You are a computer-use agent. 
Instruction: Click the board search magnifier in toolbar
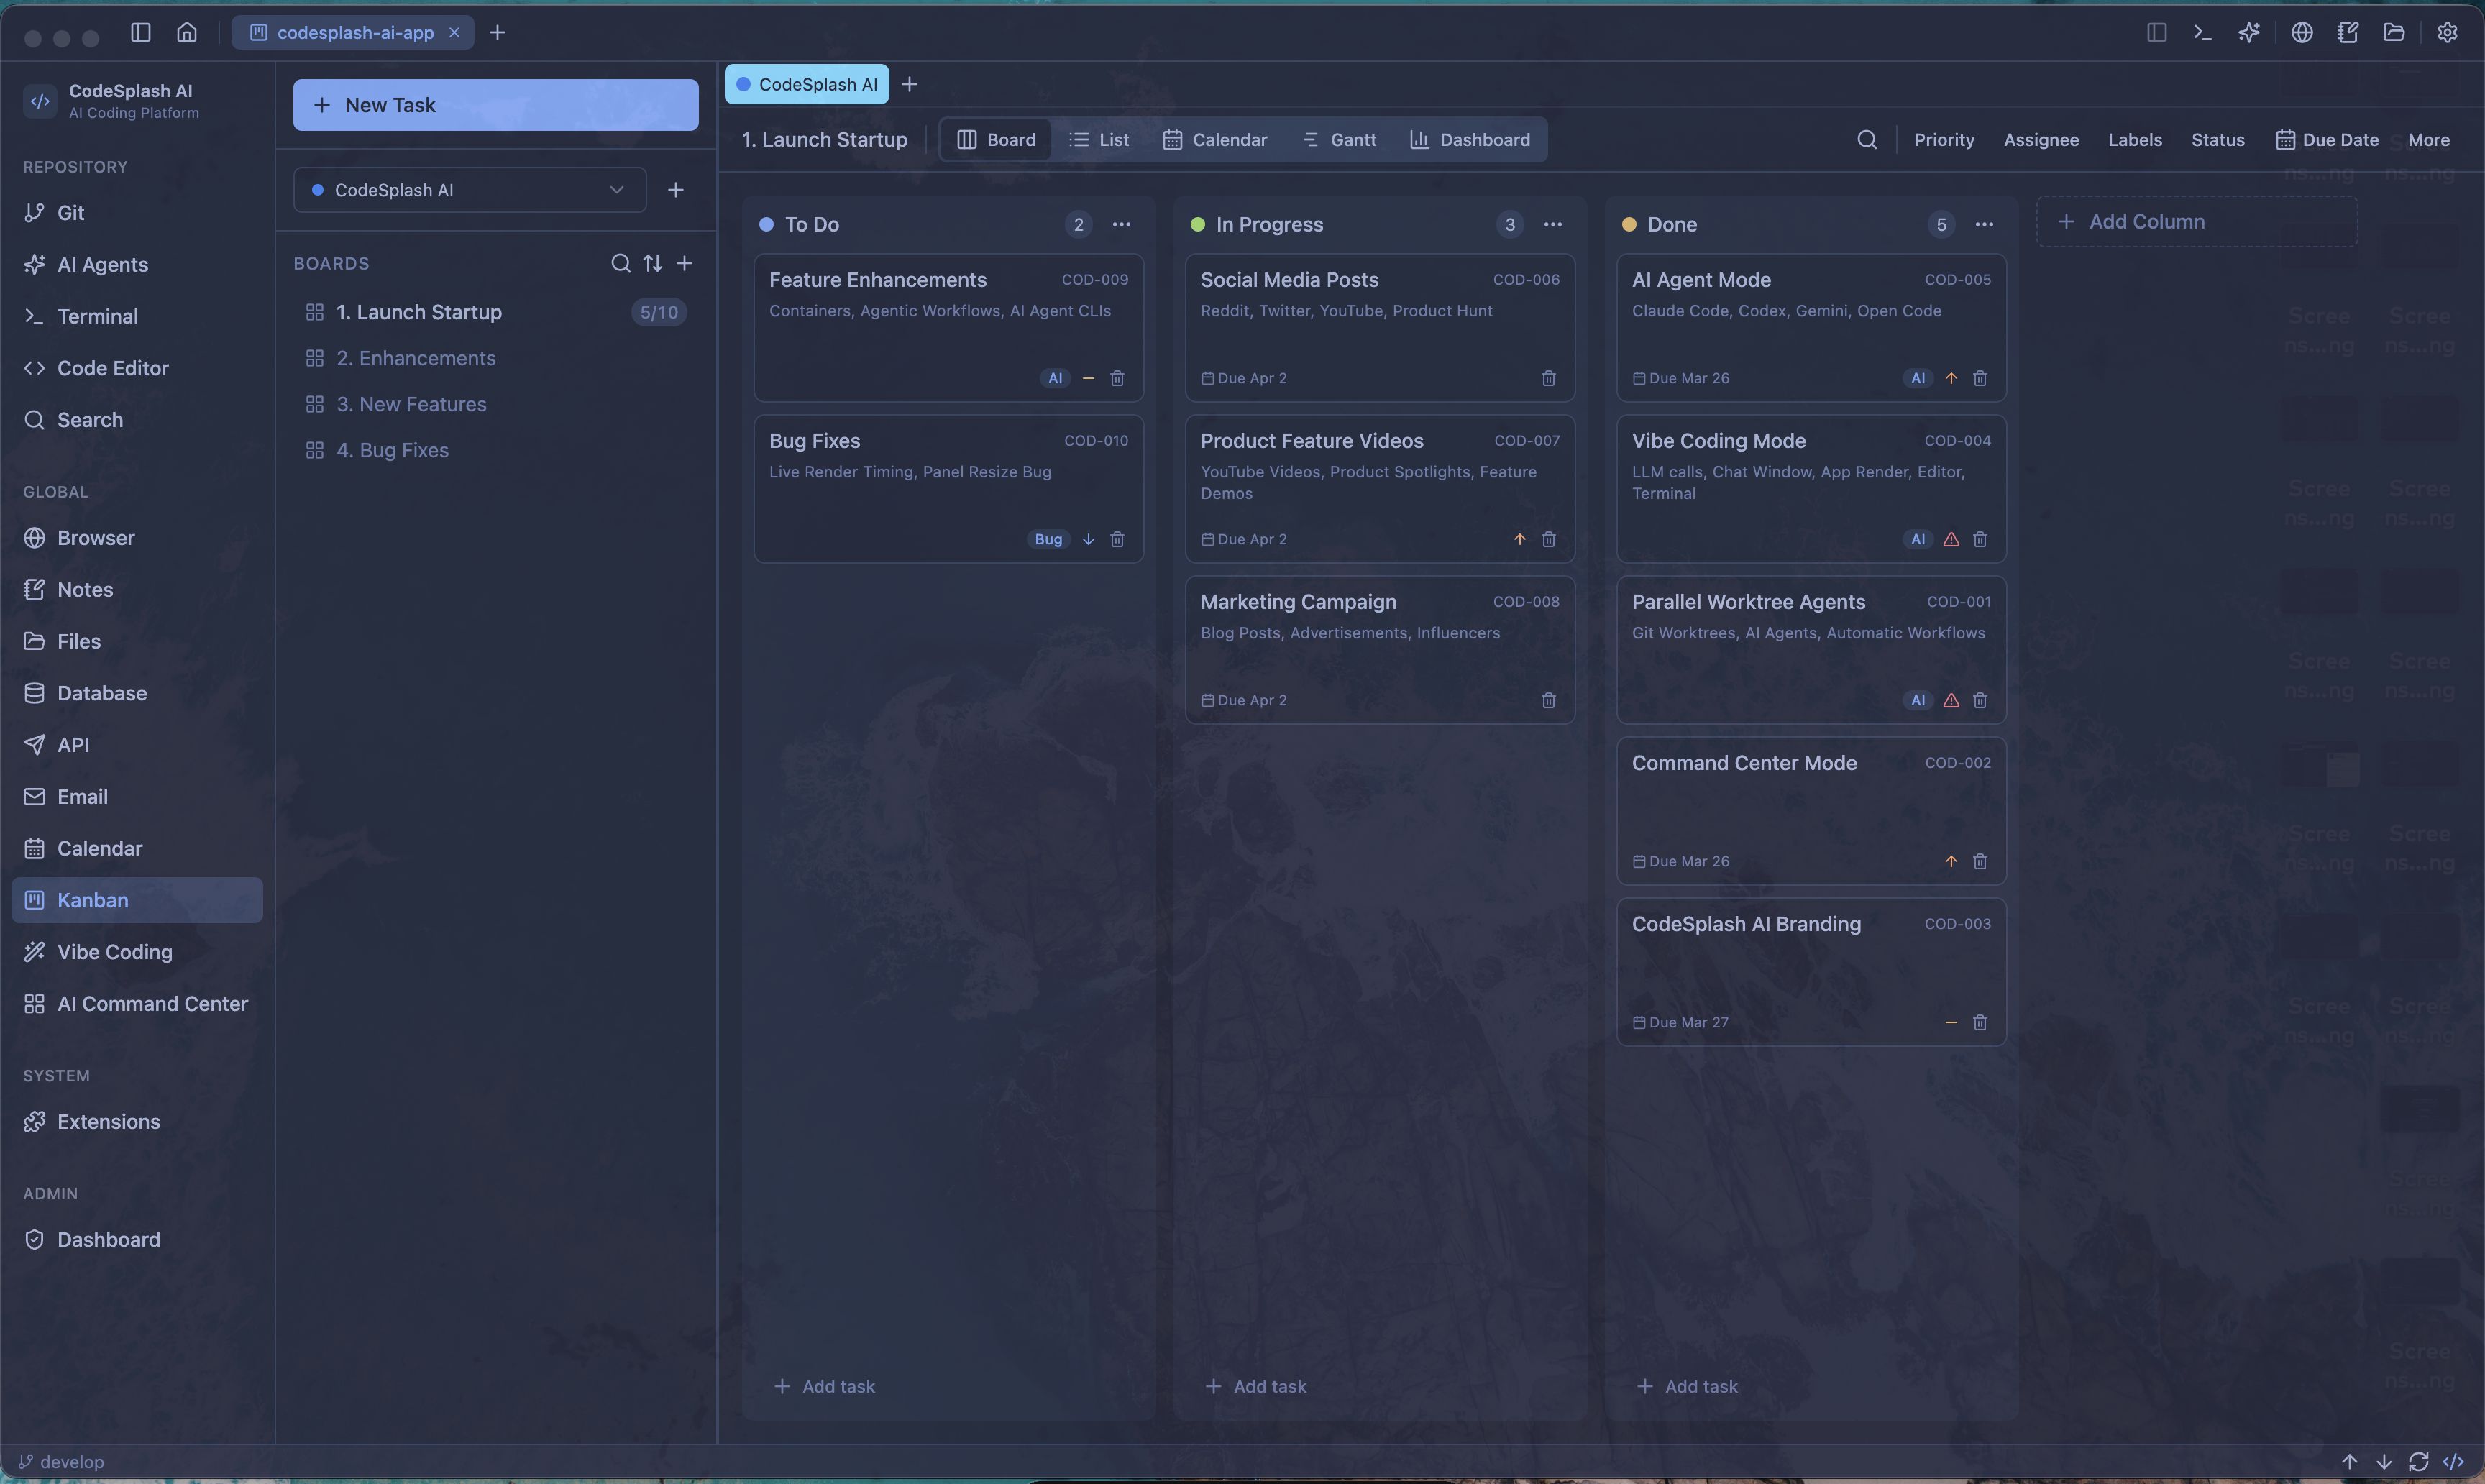click(x=1866, y=140)
